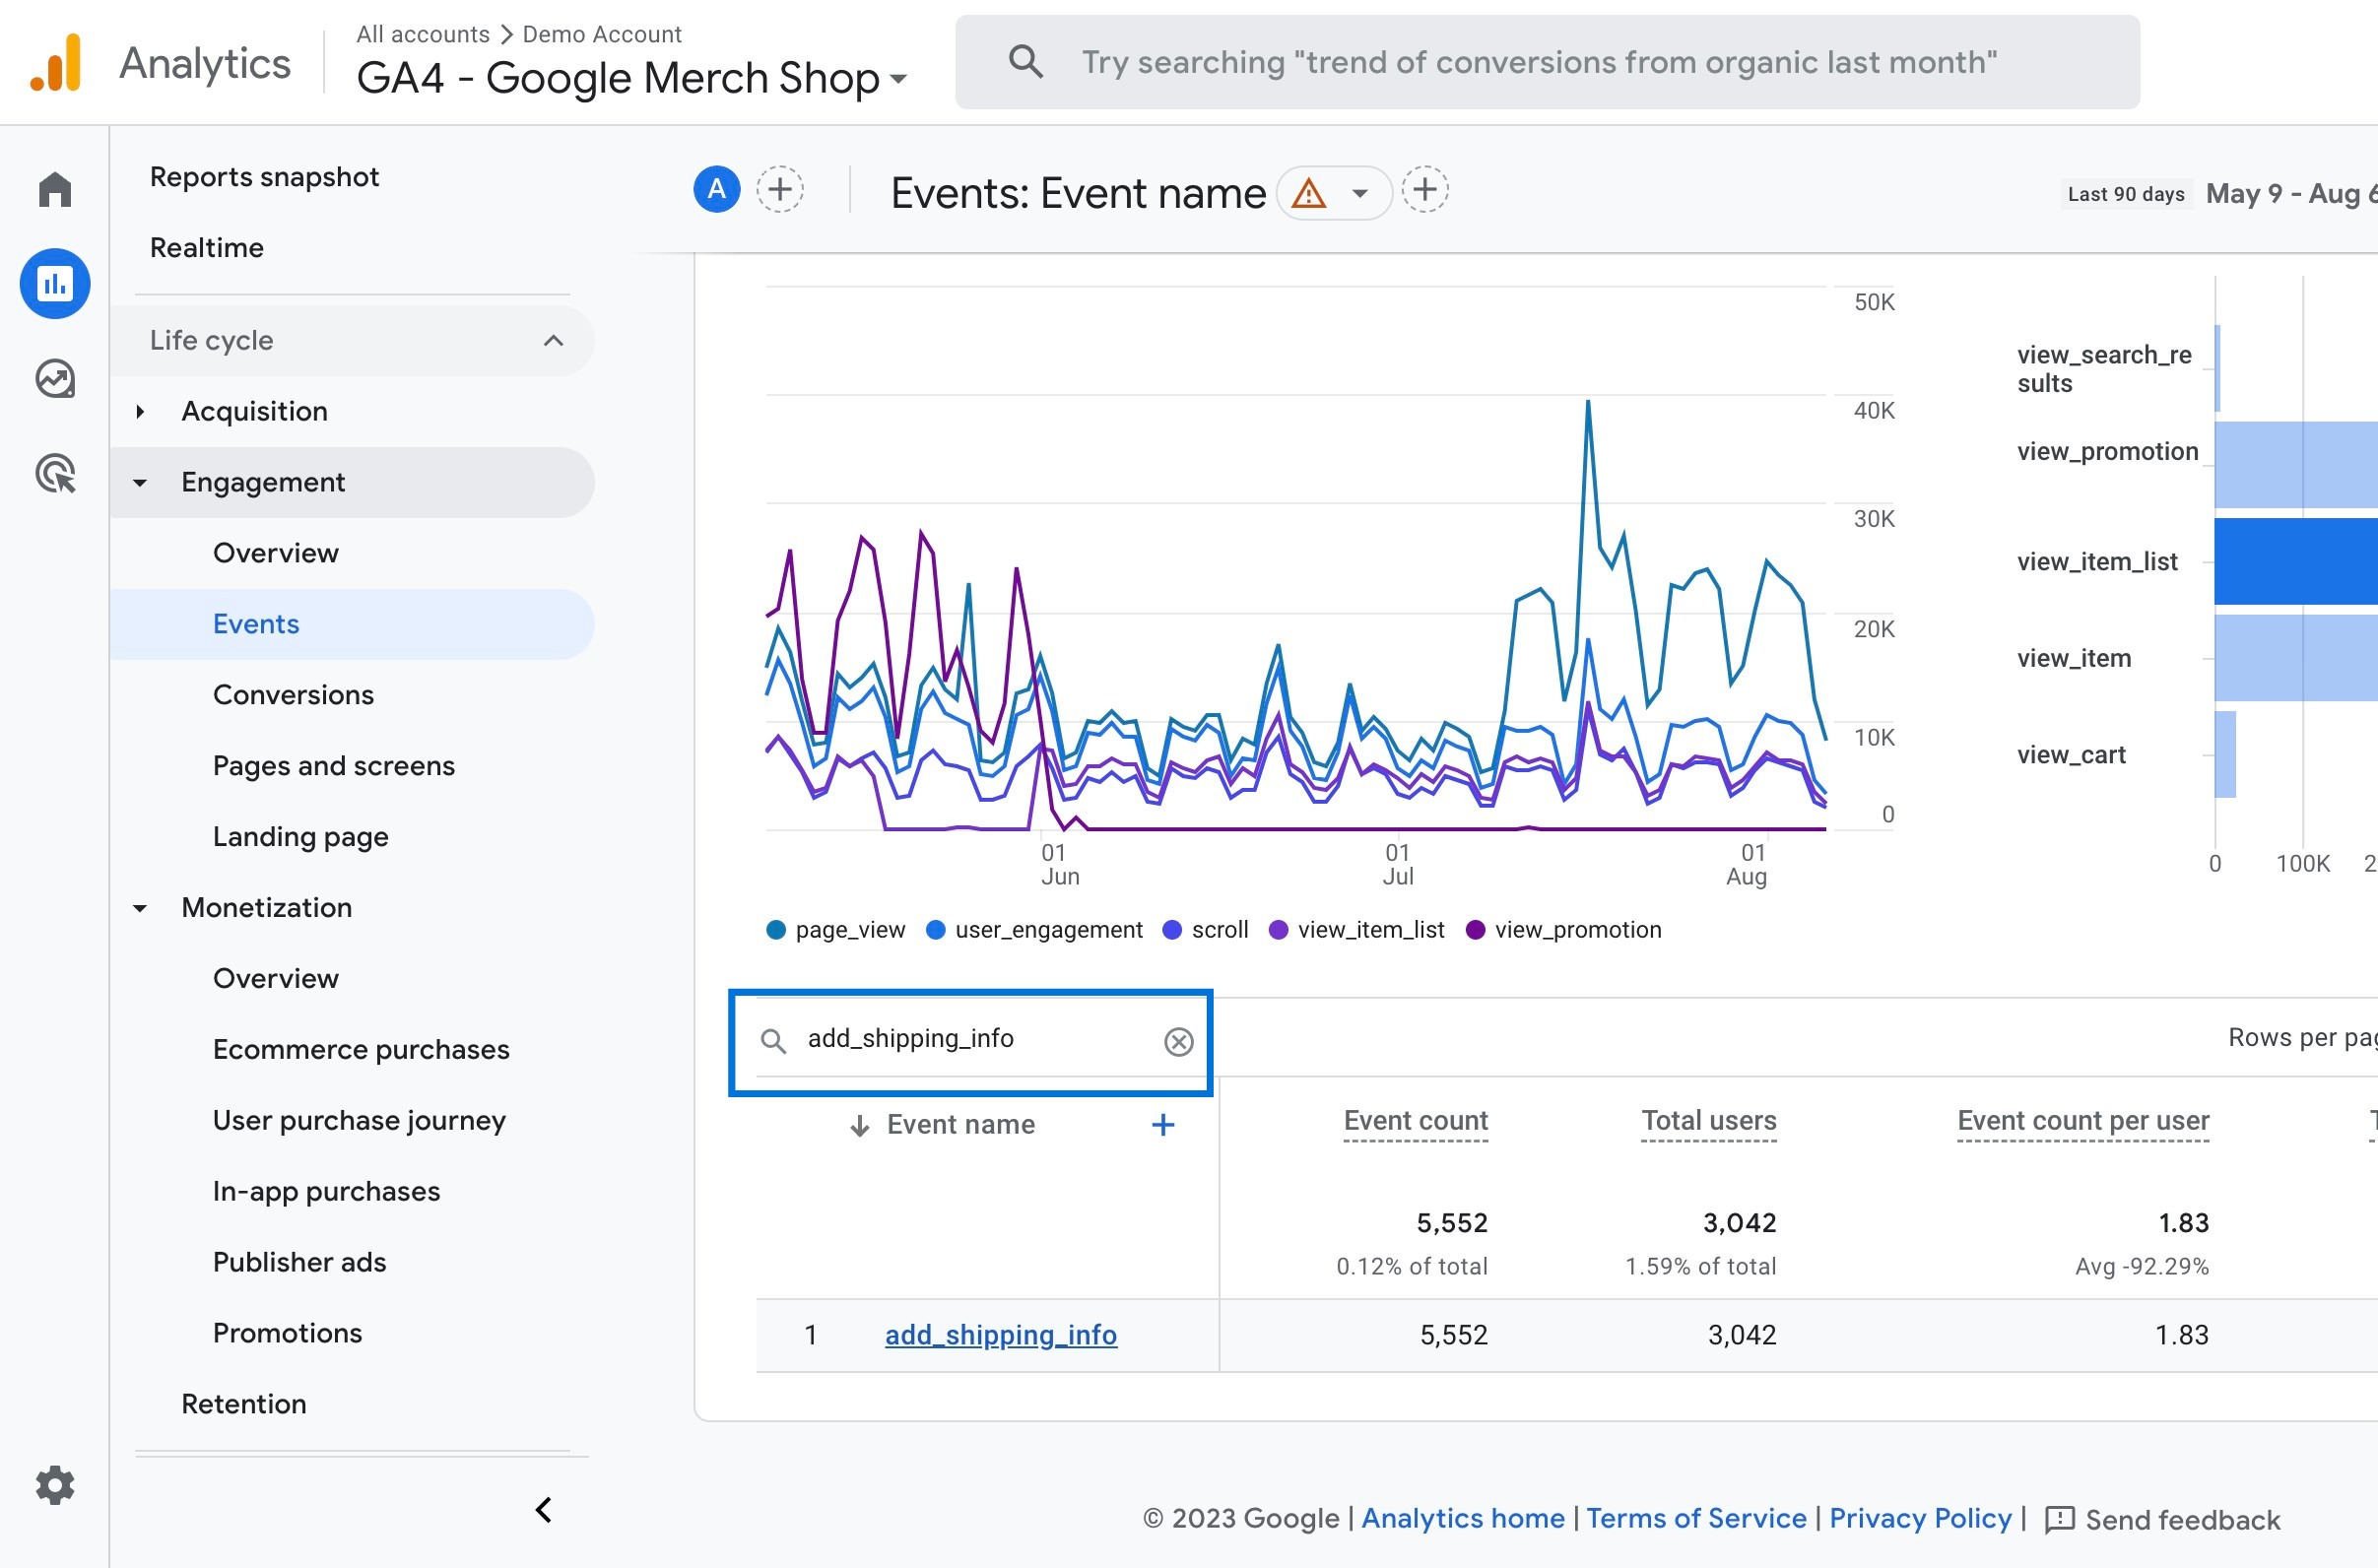Sort by Event count per user header
The image size is (2378, 1568).
(x=2083, y=1121)
